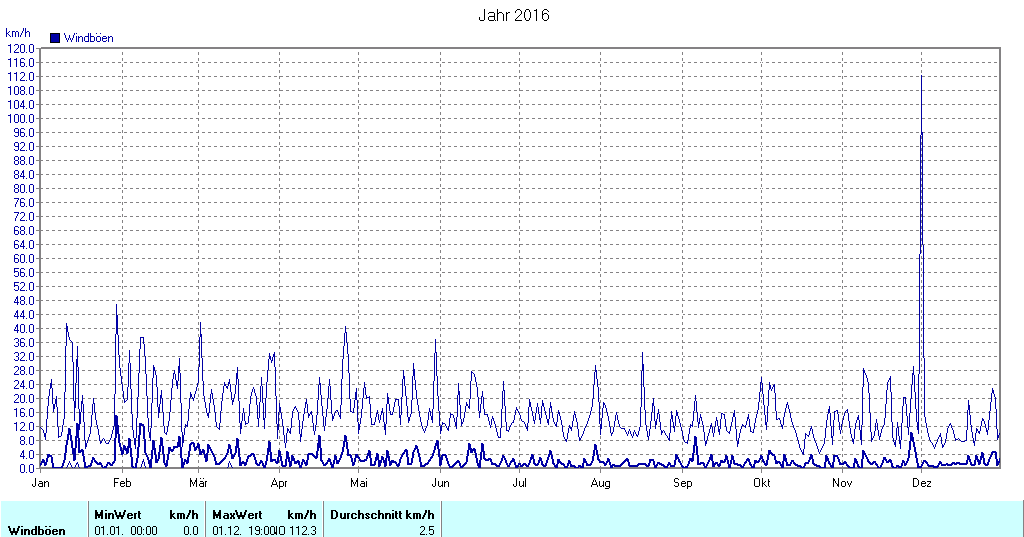Click the average value 2.5 in table
This screenshot has height=537, width=1024.
tap(426, 530)
